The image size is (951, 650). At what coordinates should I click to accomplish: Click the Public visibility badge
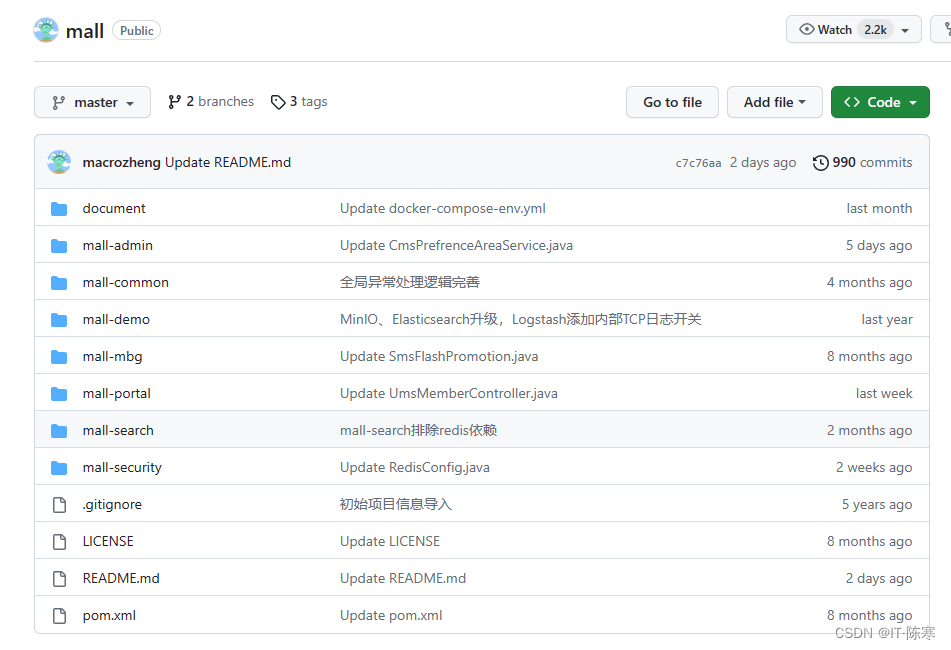[136, 30]
